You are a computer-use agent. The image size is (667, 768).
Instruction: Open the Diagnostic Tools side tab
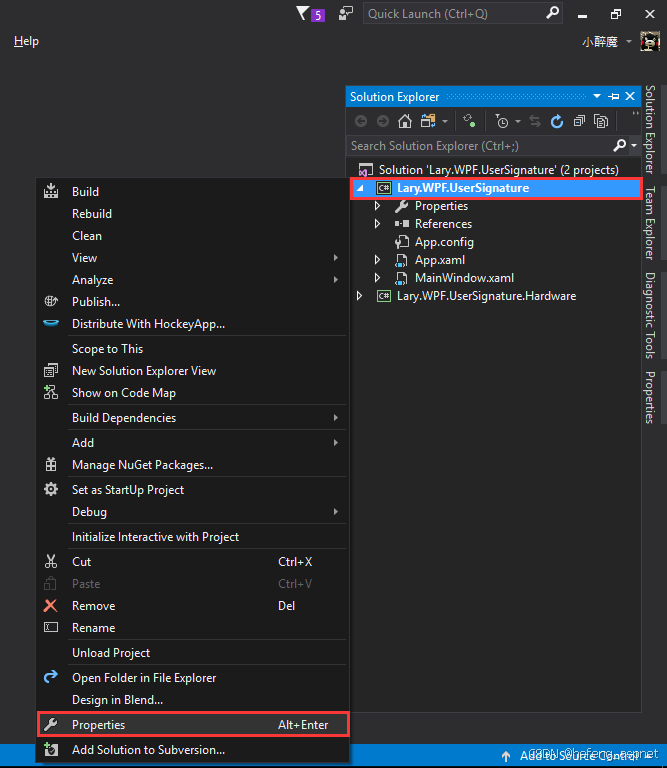tap(650, 315)
